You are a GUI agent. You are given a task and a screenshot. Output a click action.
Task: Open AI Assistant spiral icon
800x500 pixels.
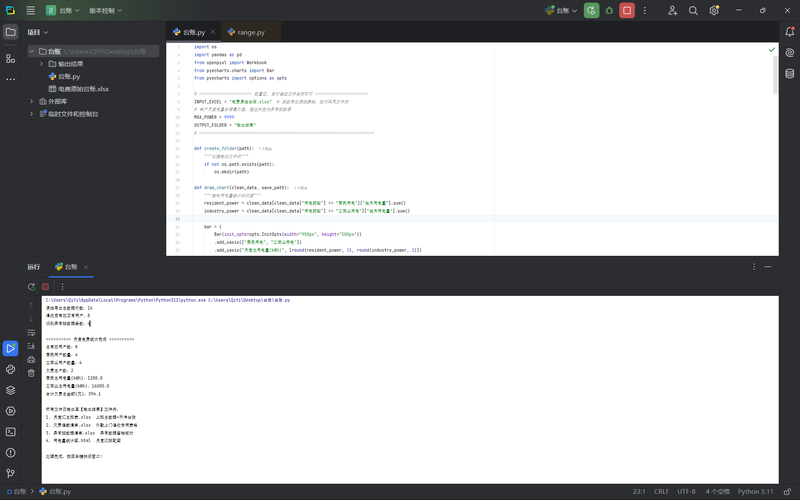click(789, 53)
